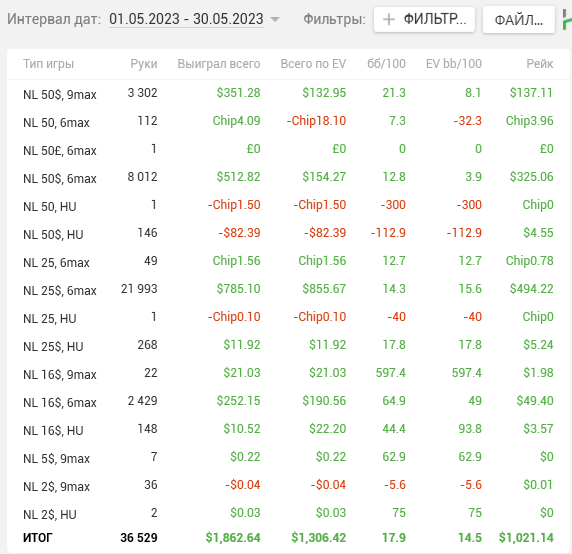Click the ИТОГ totals row
Screen dimensions: 572x554
[288, 538]
